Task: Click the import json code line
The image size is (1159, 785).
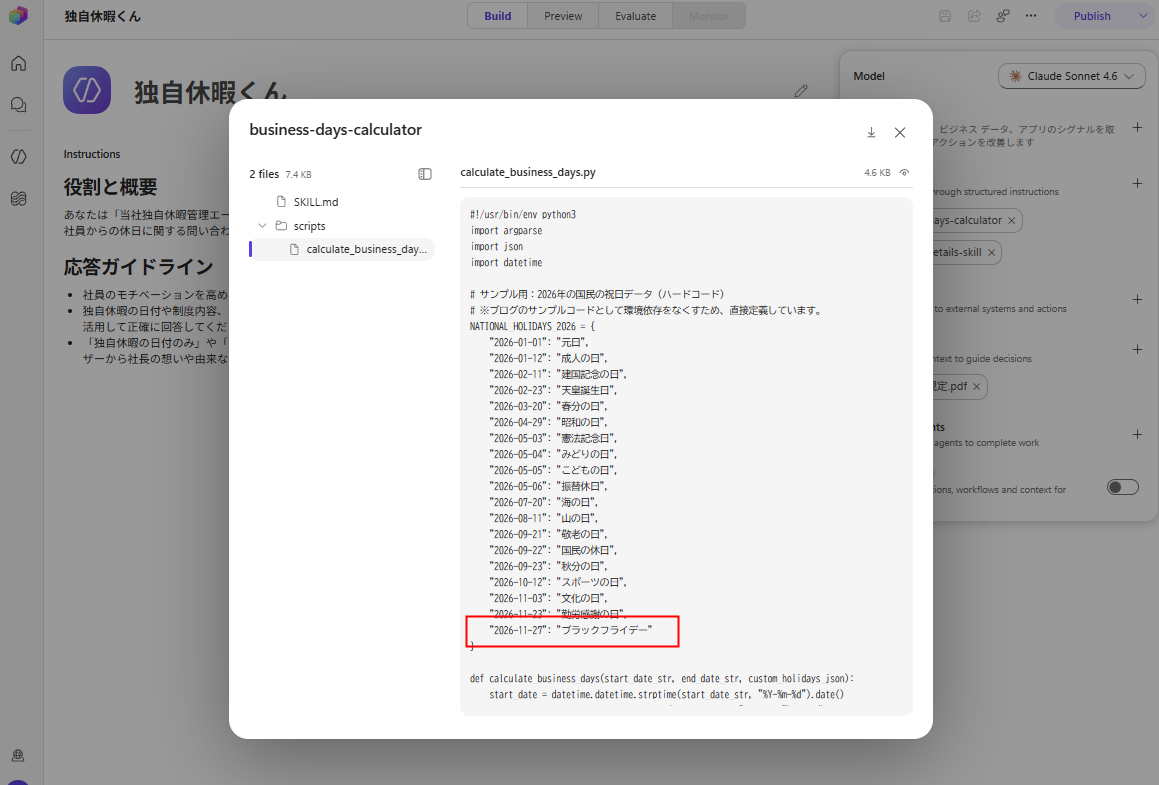Action: [497, 247]
